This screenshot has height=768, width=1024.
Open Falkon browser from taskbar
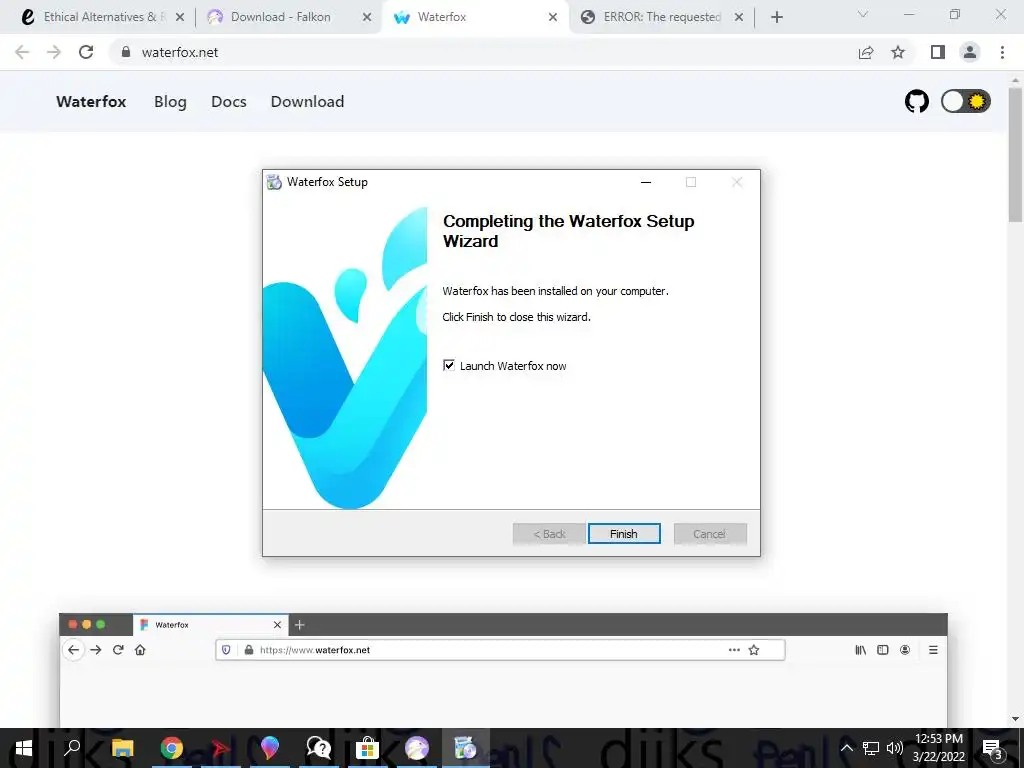pos(417,748)
